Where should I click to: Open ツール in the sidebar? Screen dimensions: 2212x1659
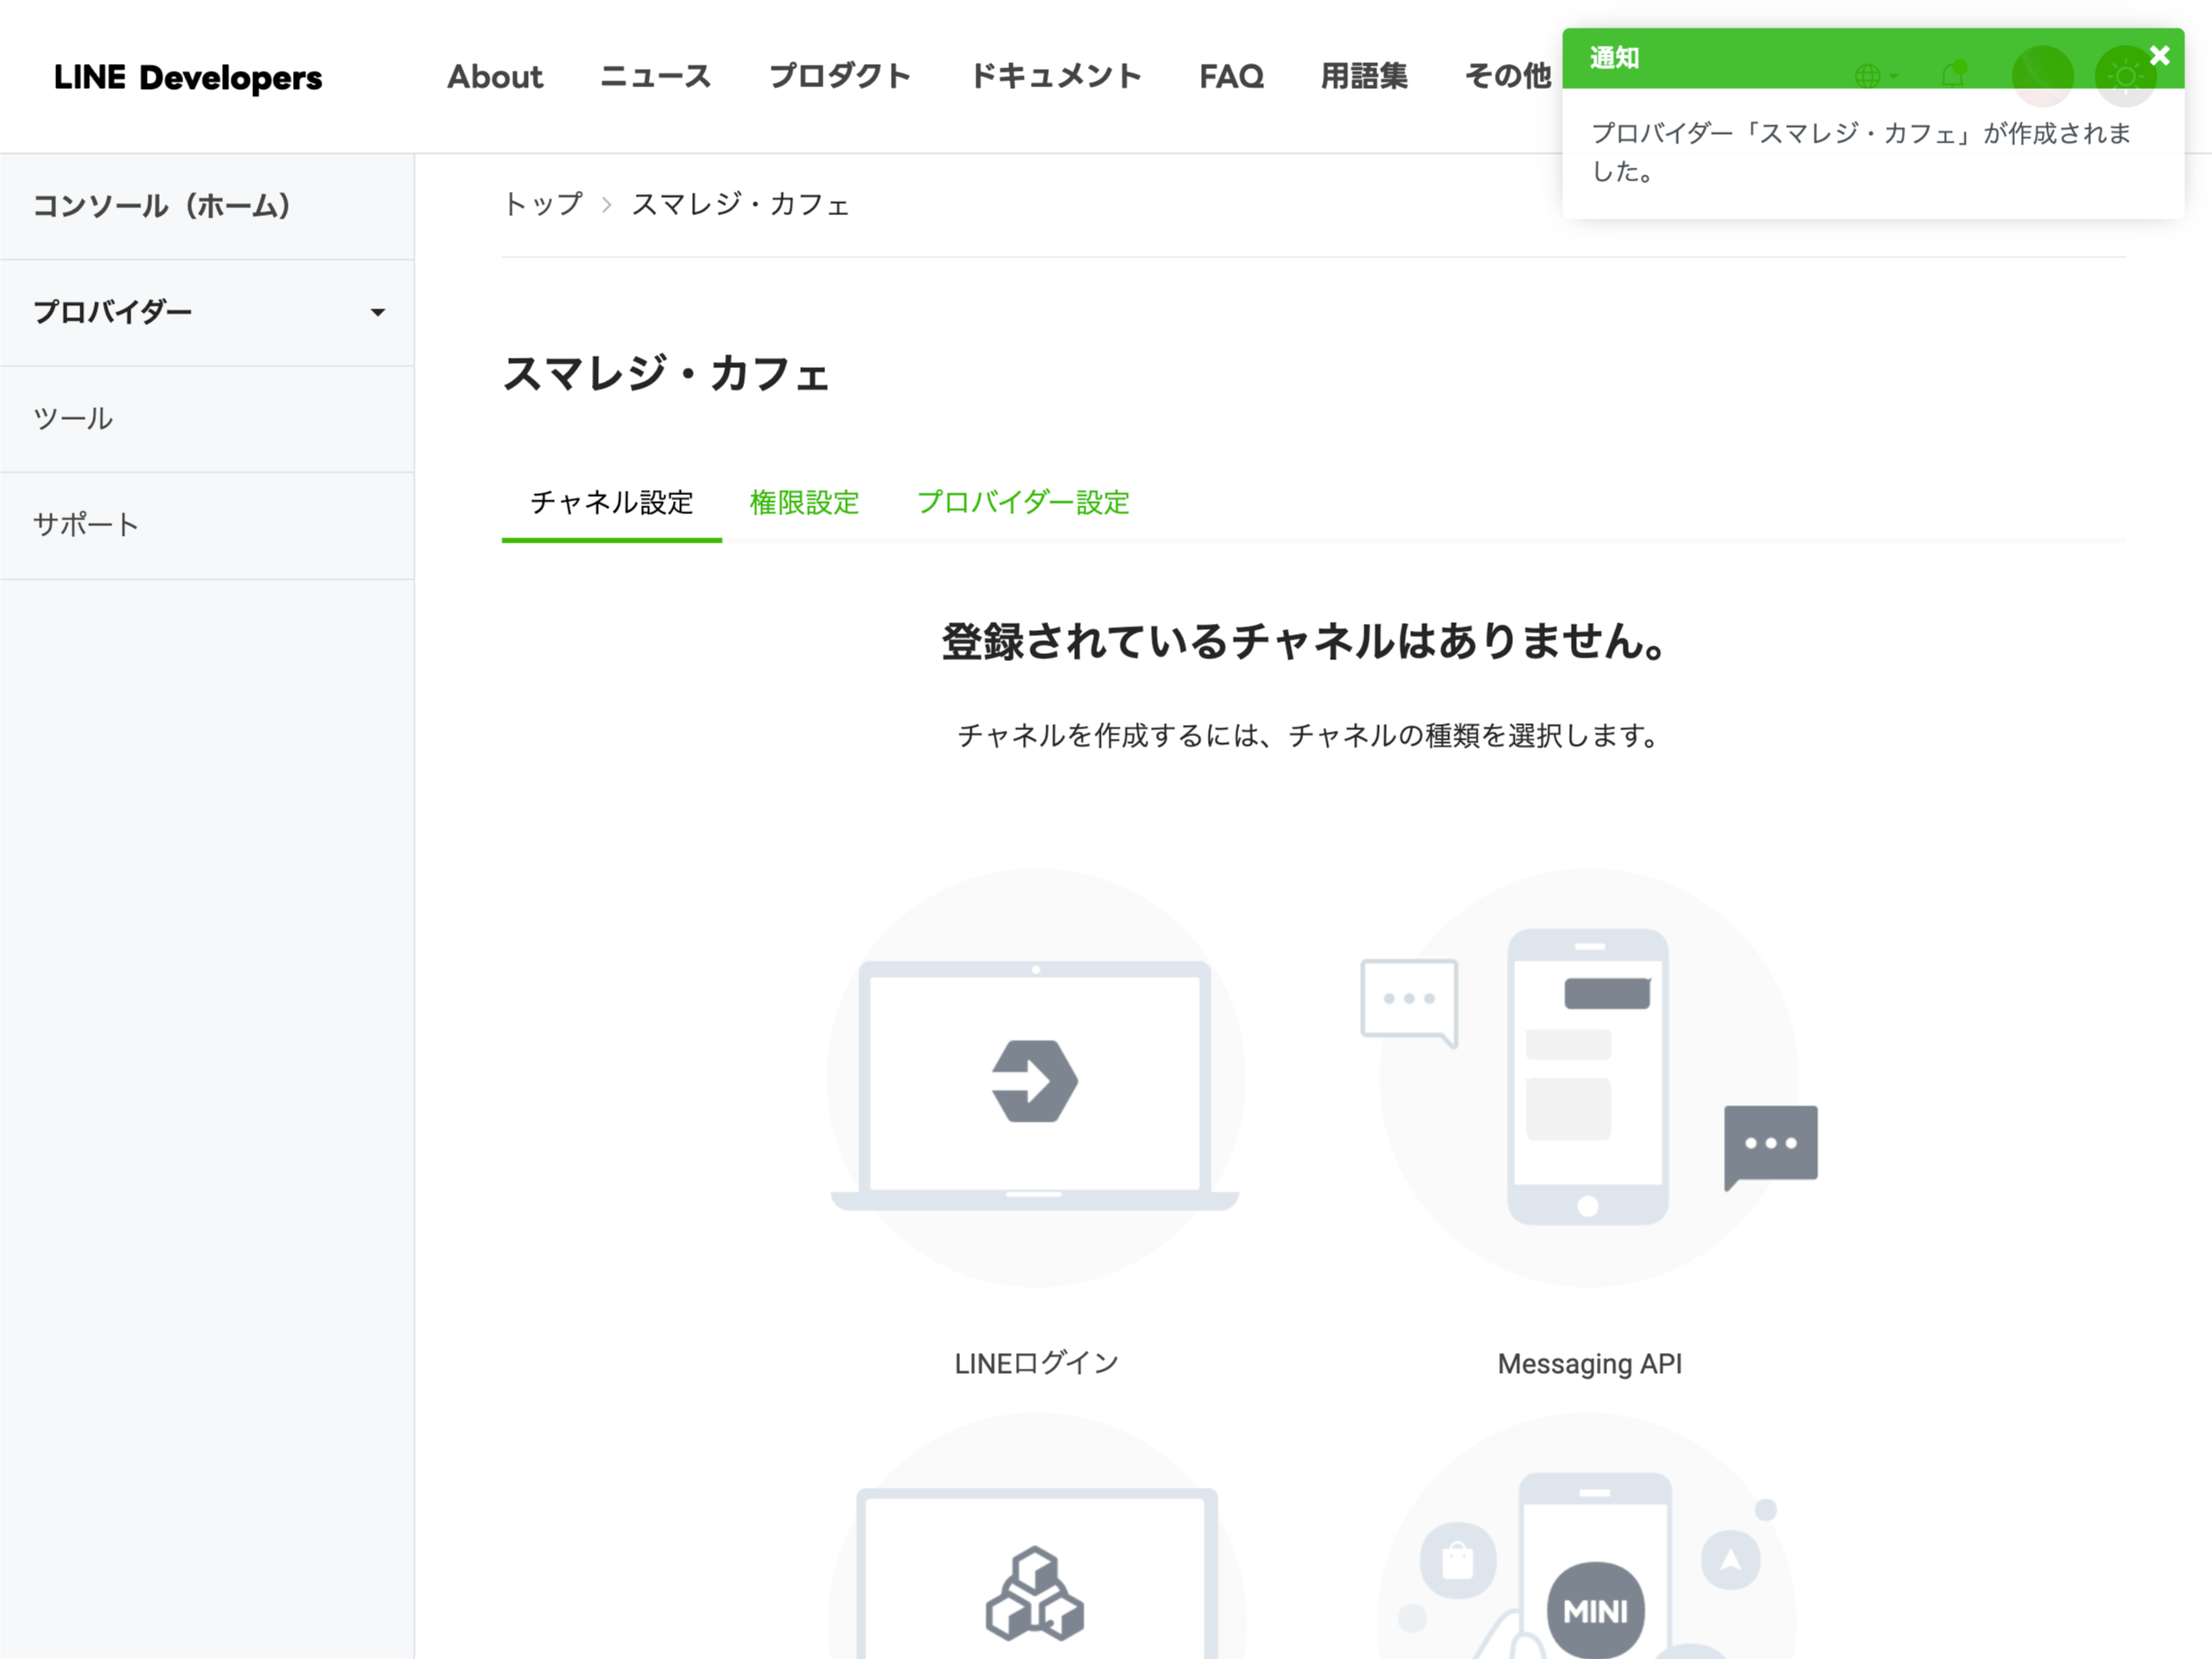click(207, 419)
